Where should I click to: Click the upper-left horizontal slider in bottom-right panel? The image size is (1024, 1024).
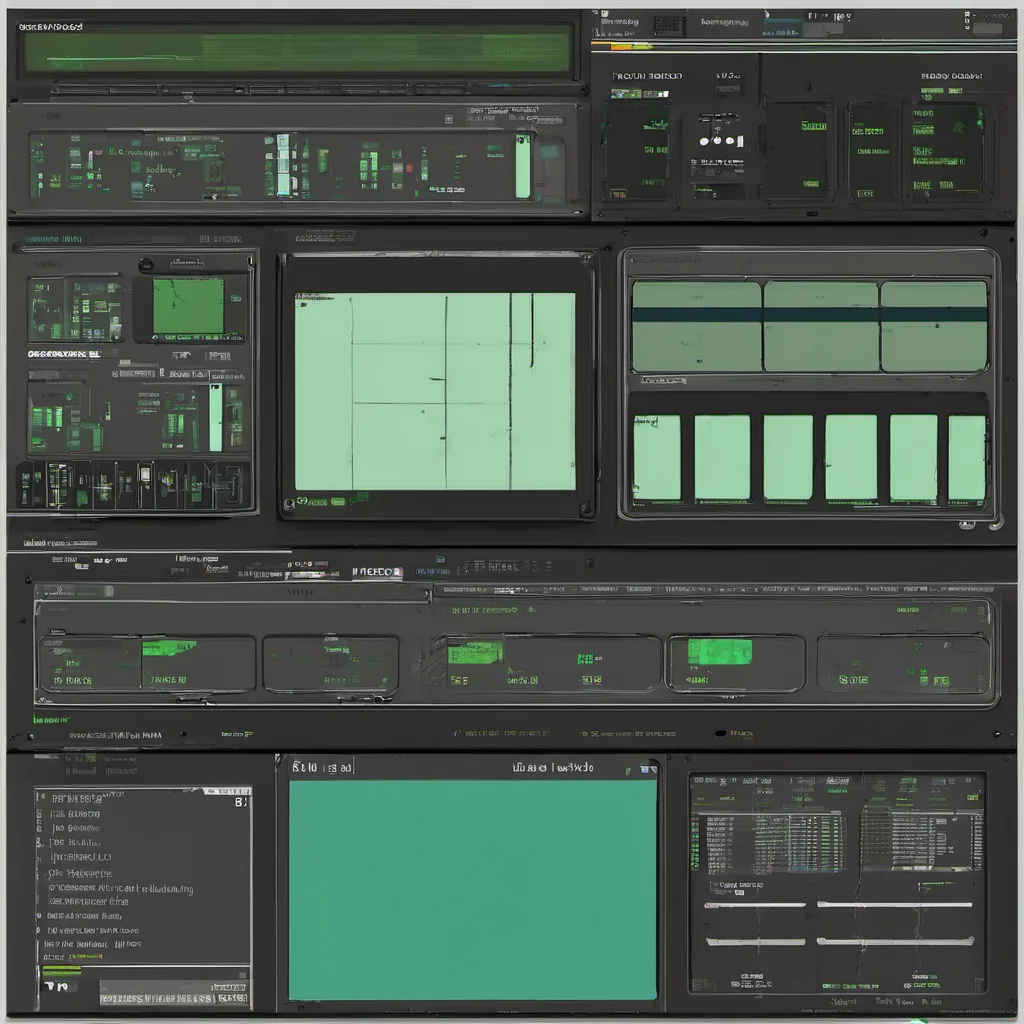point(755,905)
